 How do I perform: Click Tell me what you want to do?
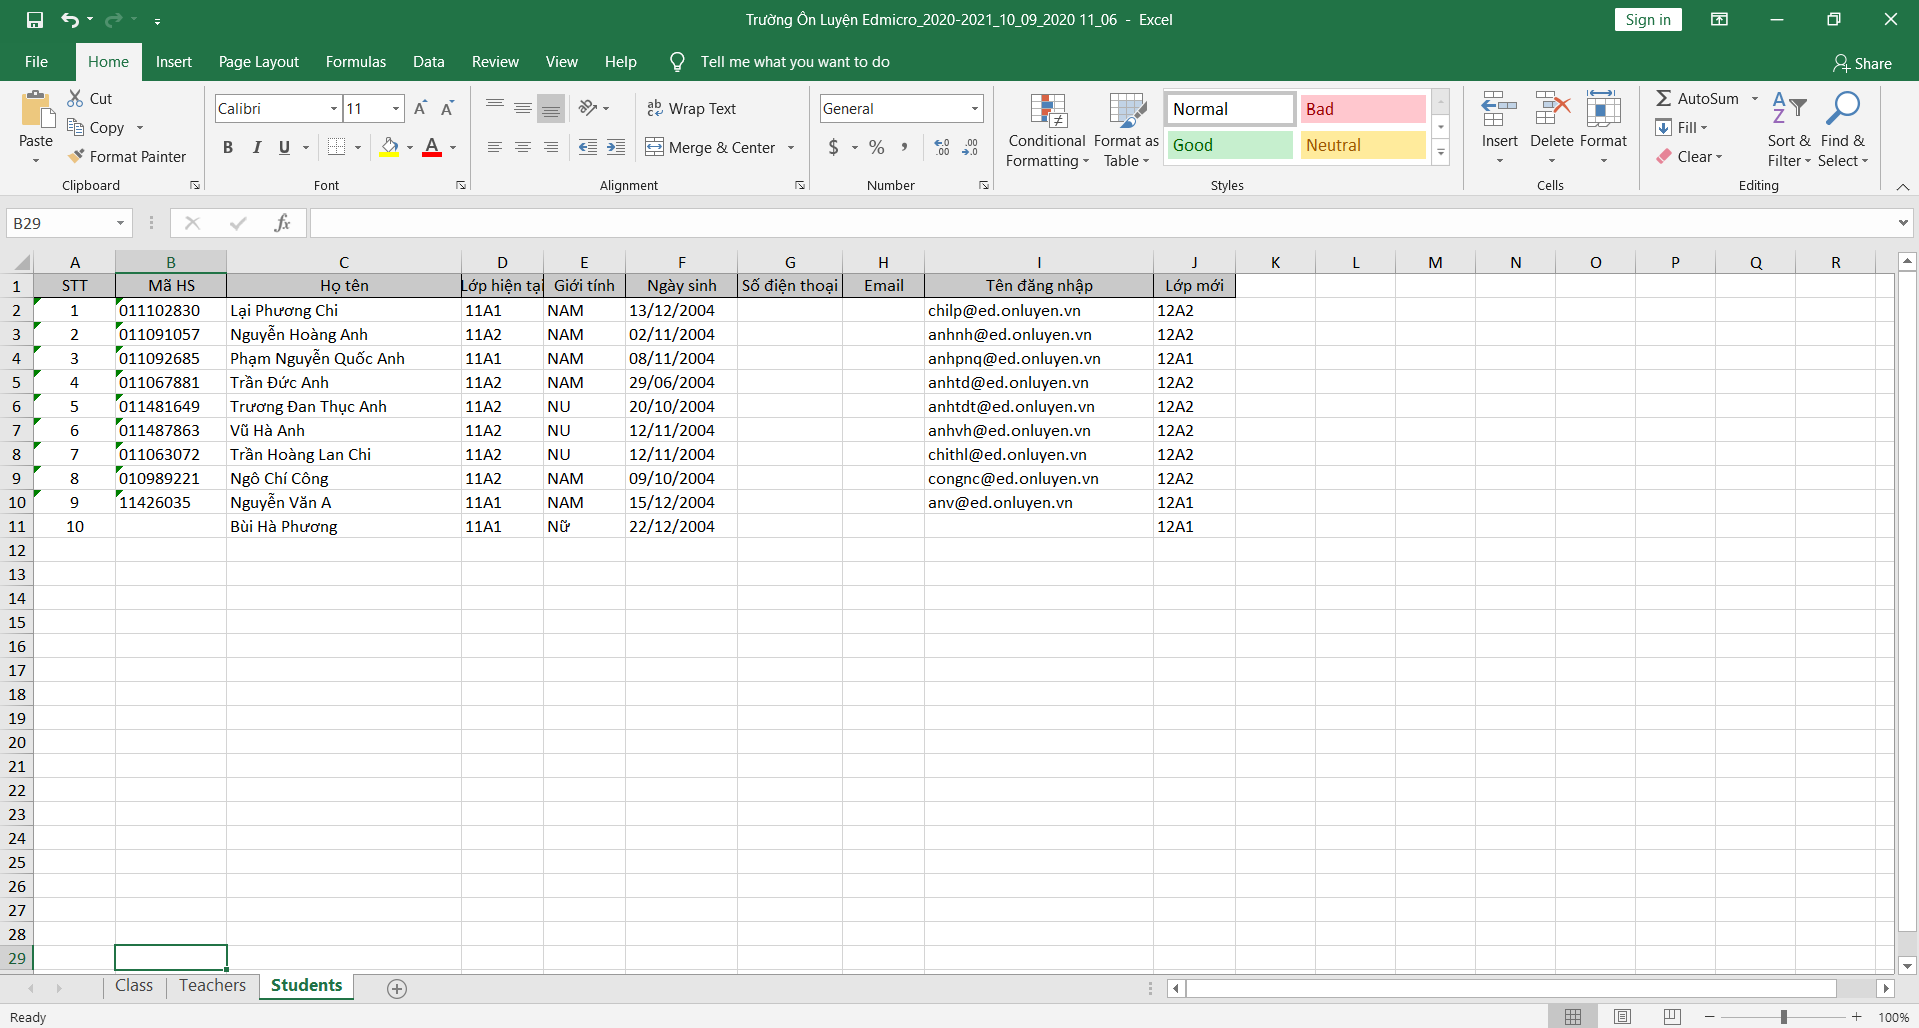coord(795,62)
